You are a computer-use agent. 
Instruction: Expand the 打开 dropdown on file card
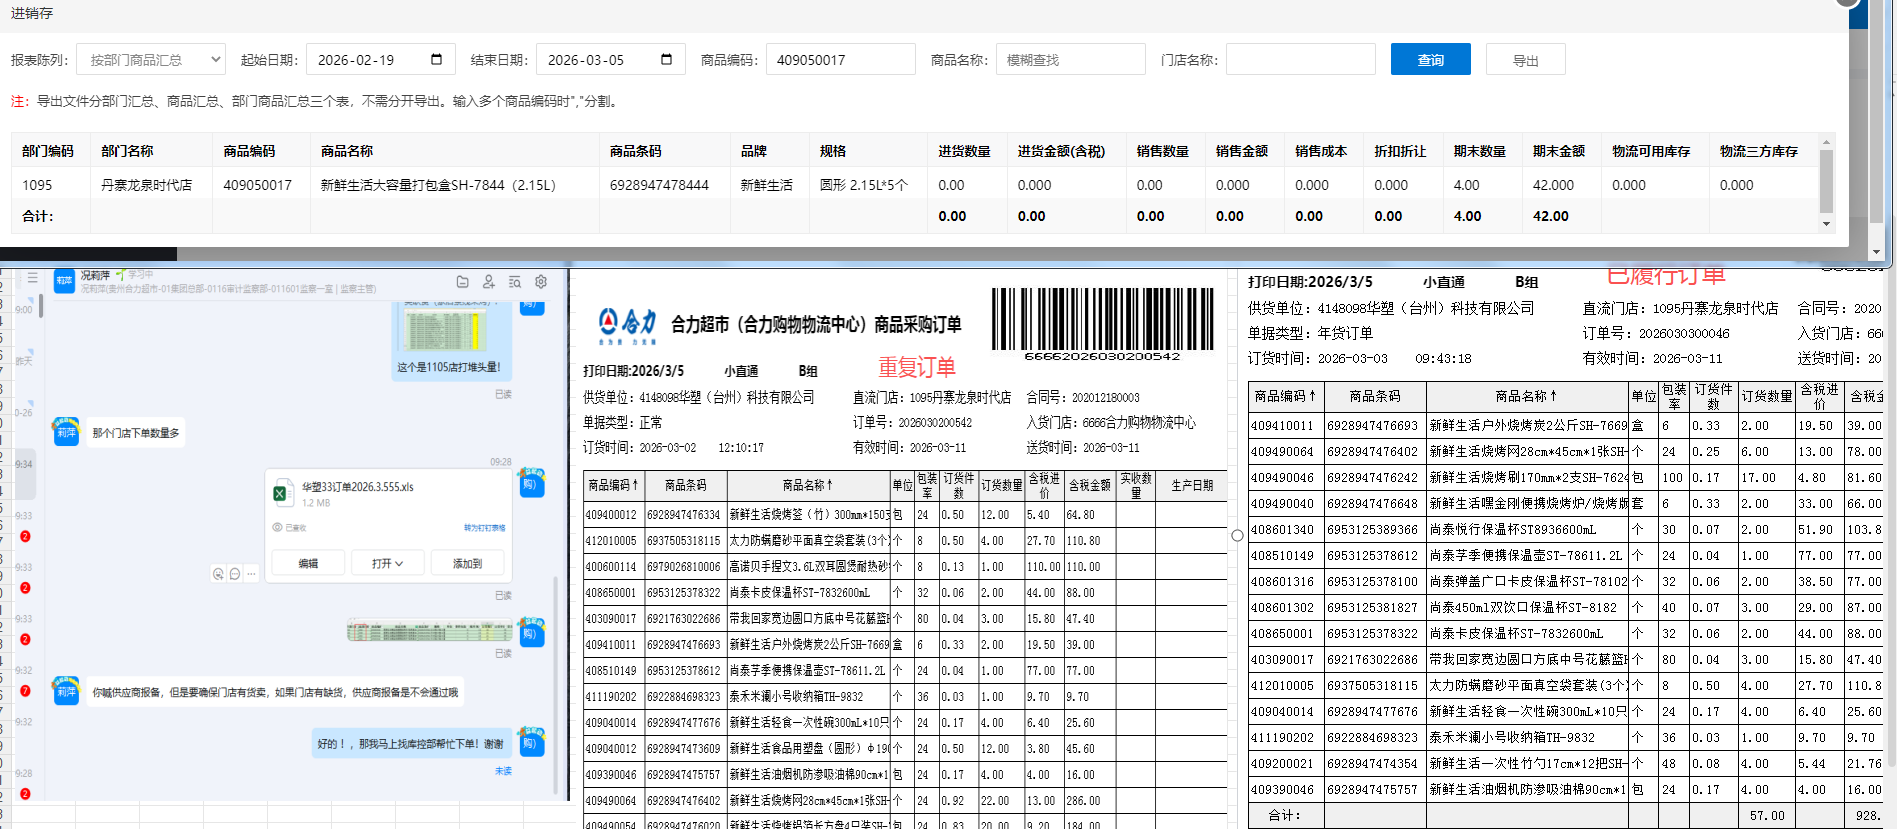(387, 564)
